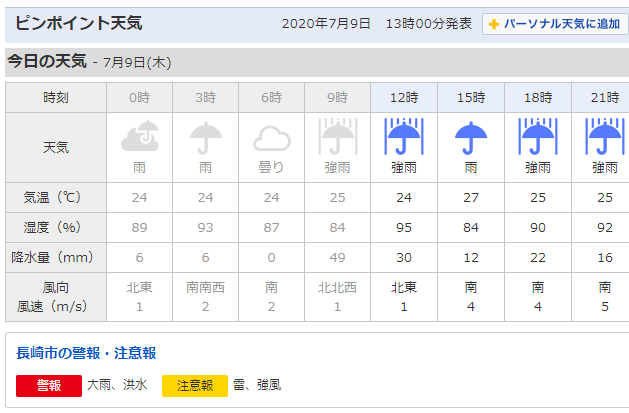Click the 大雨、洪水 warning text

point(117,385)
